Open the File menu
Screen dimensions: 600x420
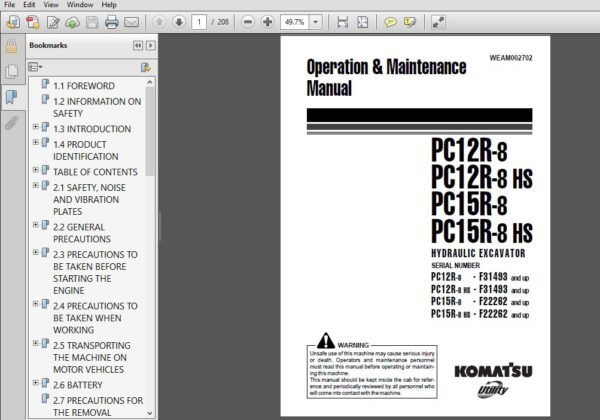pyautogui.click(x=9, y=5)
